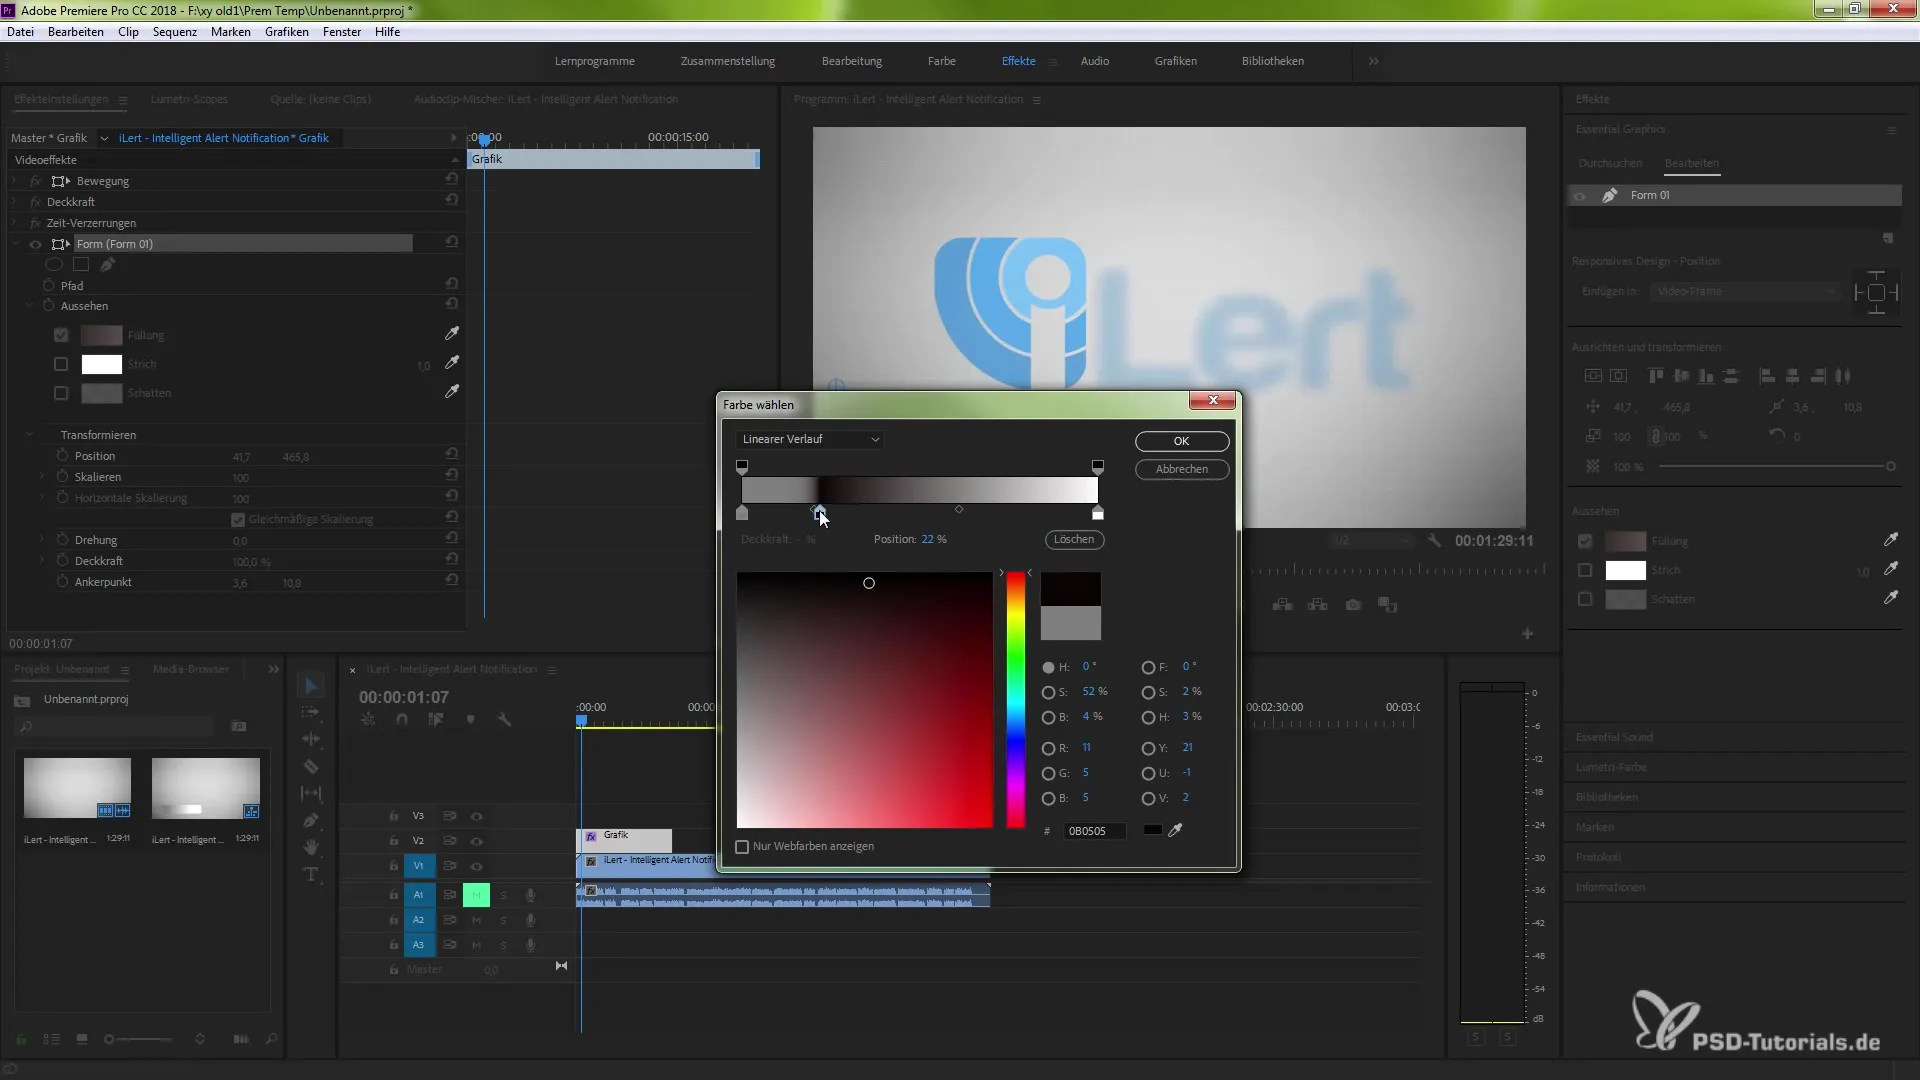Add marker in the timeline header
Image resolution: width=1920 pixels, height=1080 pixels.
(470, 720)
